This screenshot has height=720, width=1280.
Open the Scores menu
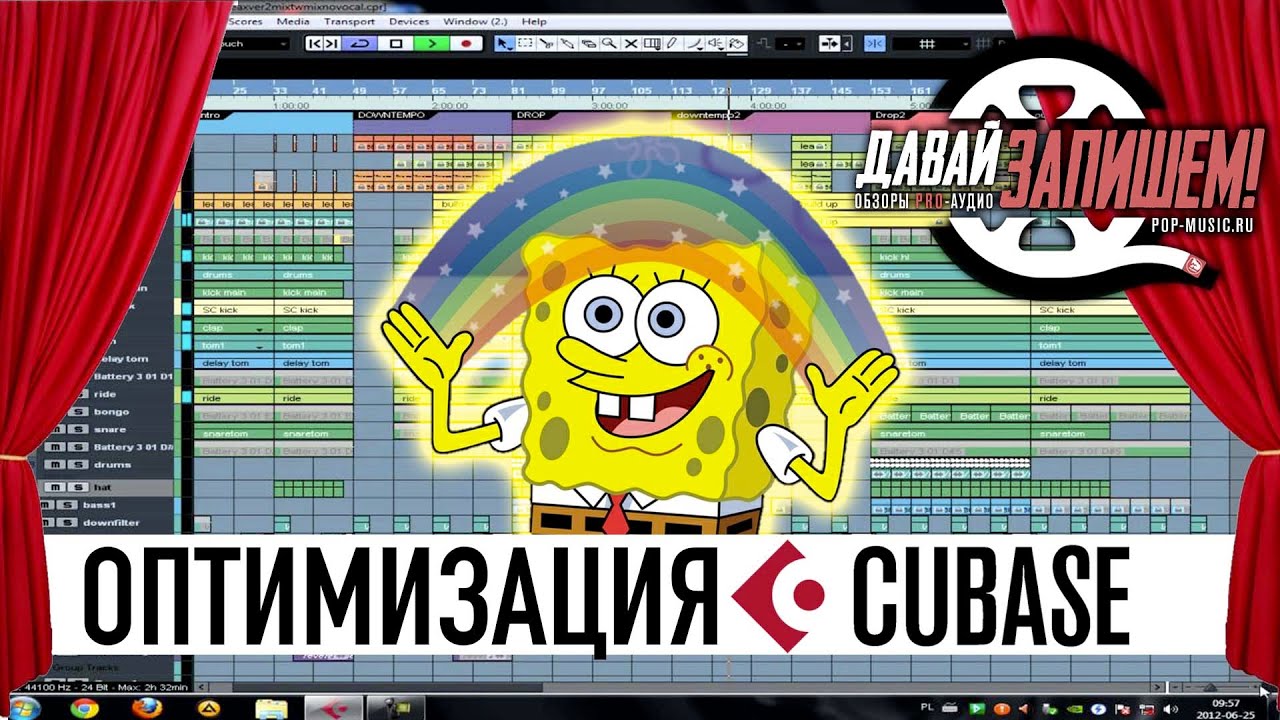click(x=245, y=21)
